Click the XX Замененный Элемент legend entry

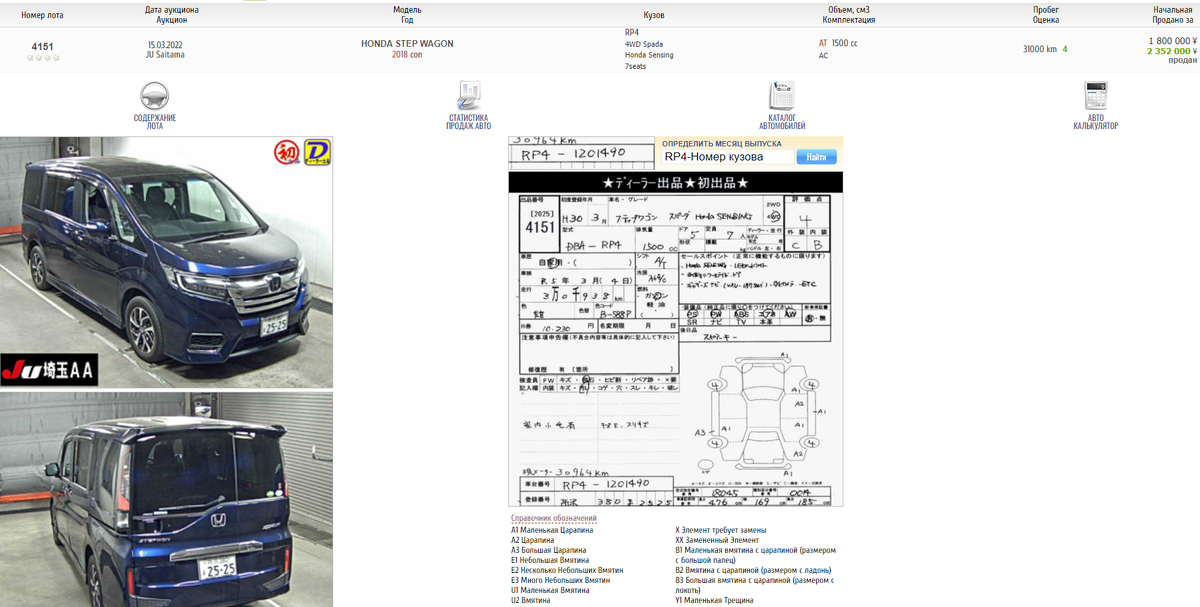(717, 540)
